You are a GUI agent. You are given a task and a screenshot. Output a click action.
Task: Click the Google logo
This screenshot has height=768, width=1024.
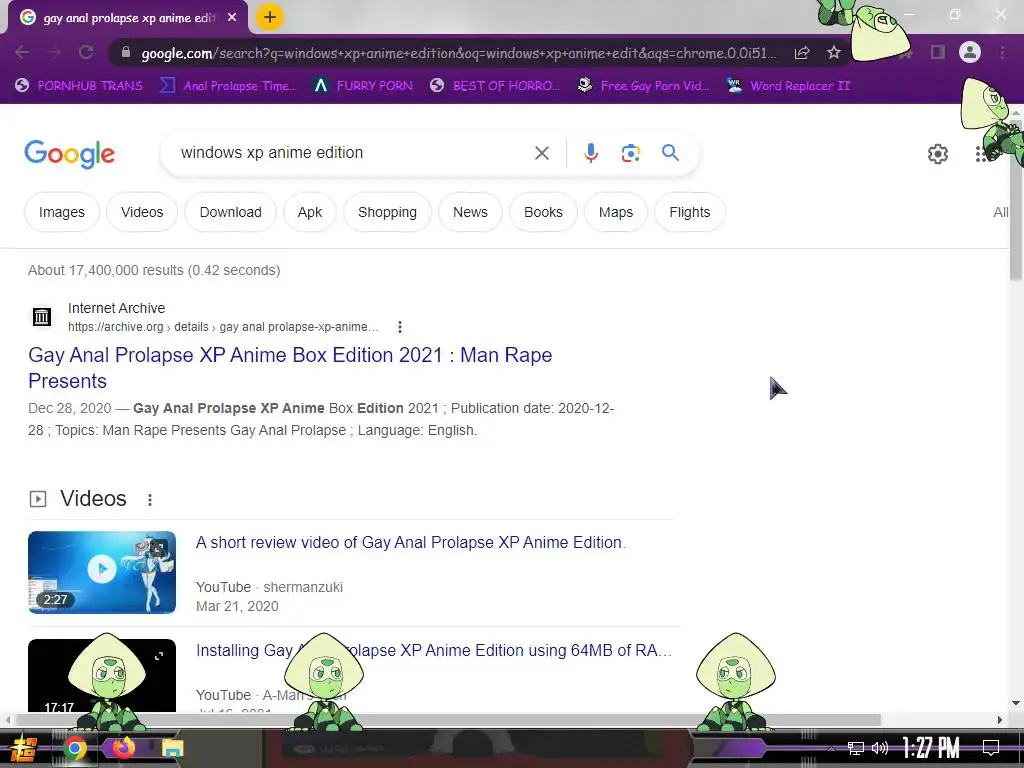pos(69,153)
